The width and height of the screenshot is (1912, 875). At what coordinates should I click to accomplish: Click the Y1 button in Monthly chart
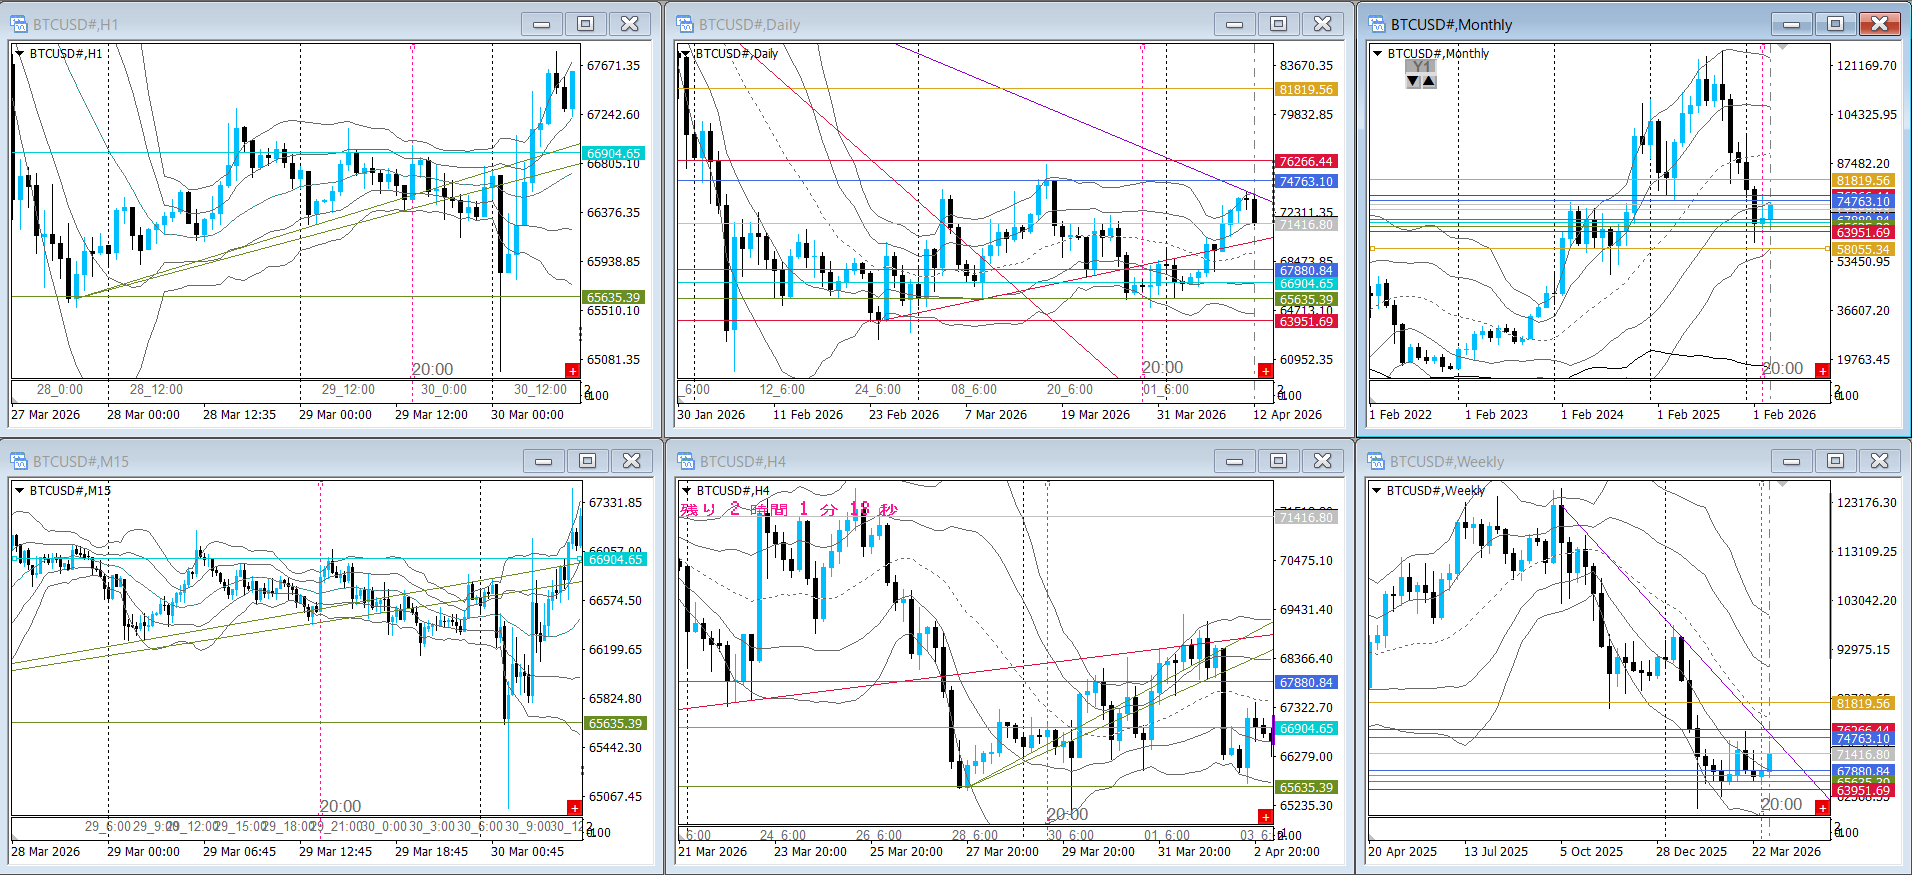click(x=1421, y=67)
